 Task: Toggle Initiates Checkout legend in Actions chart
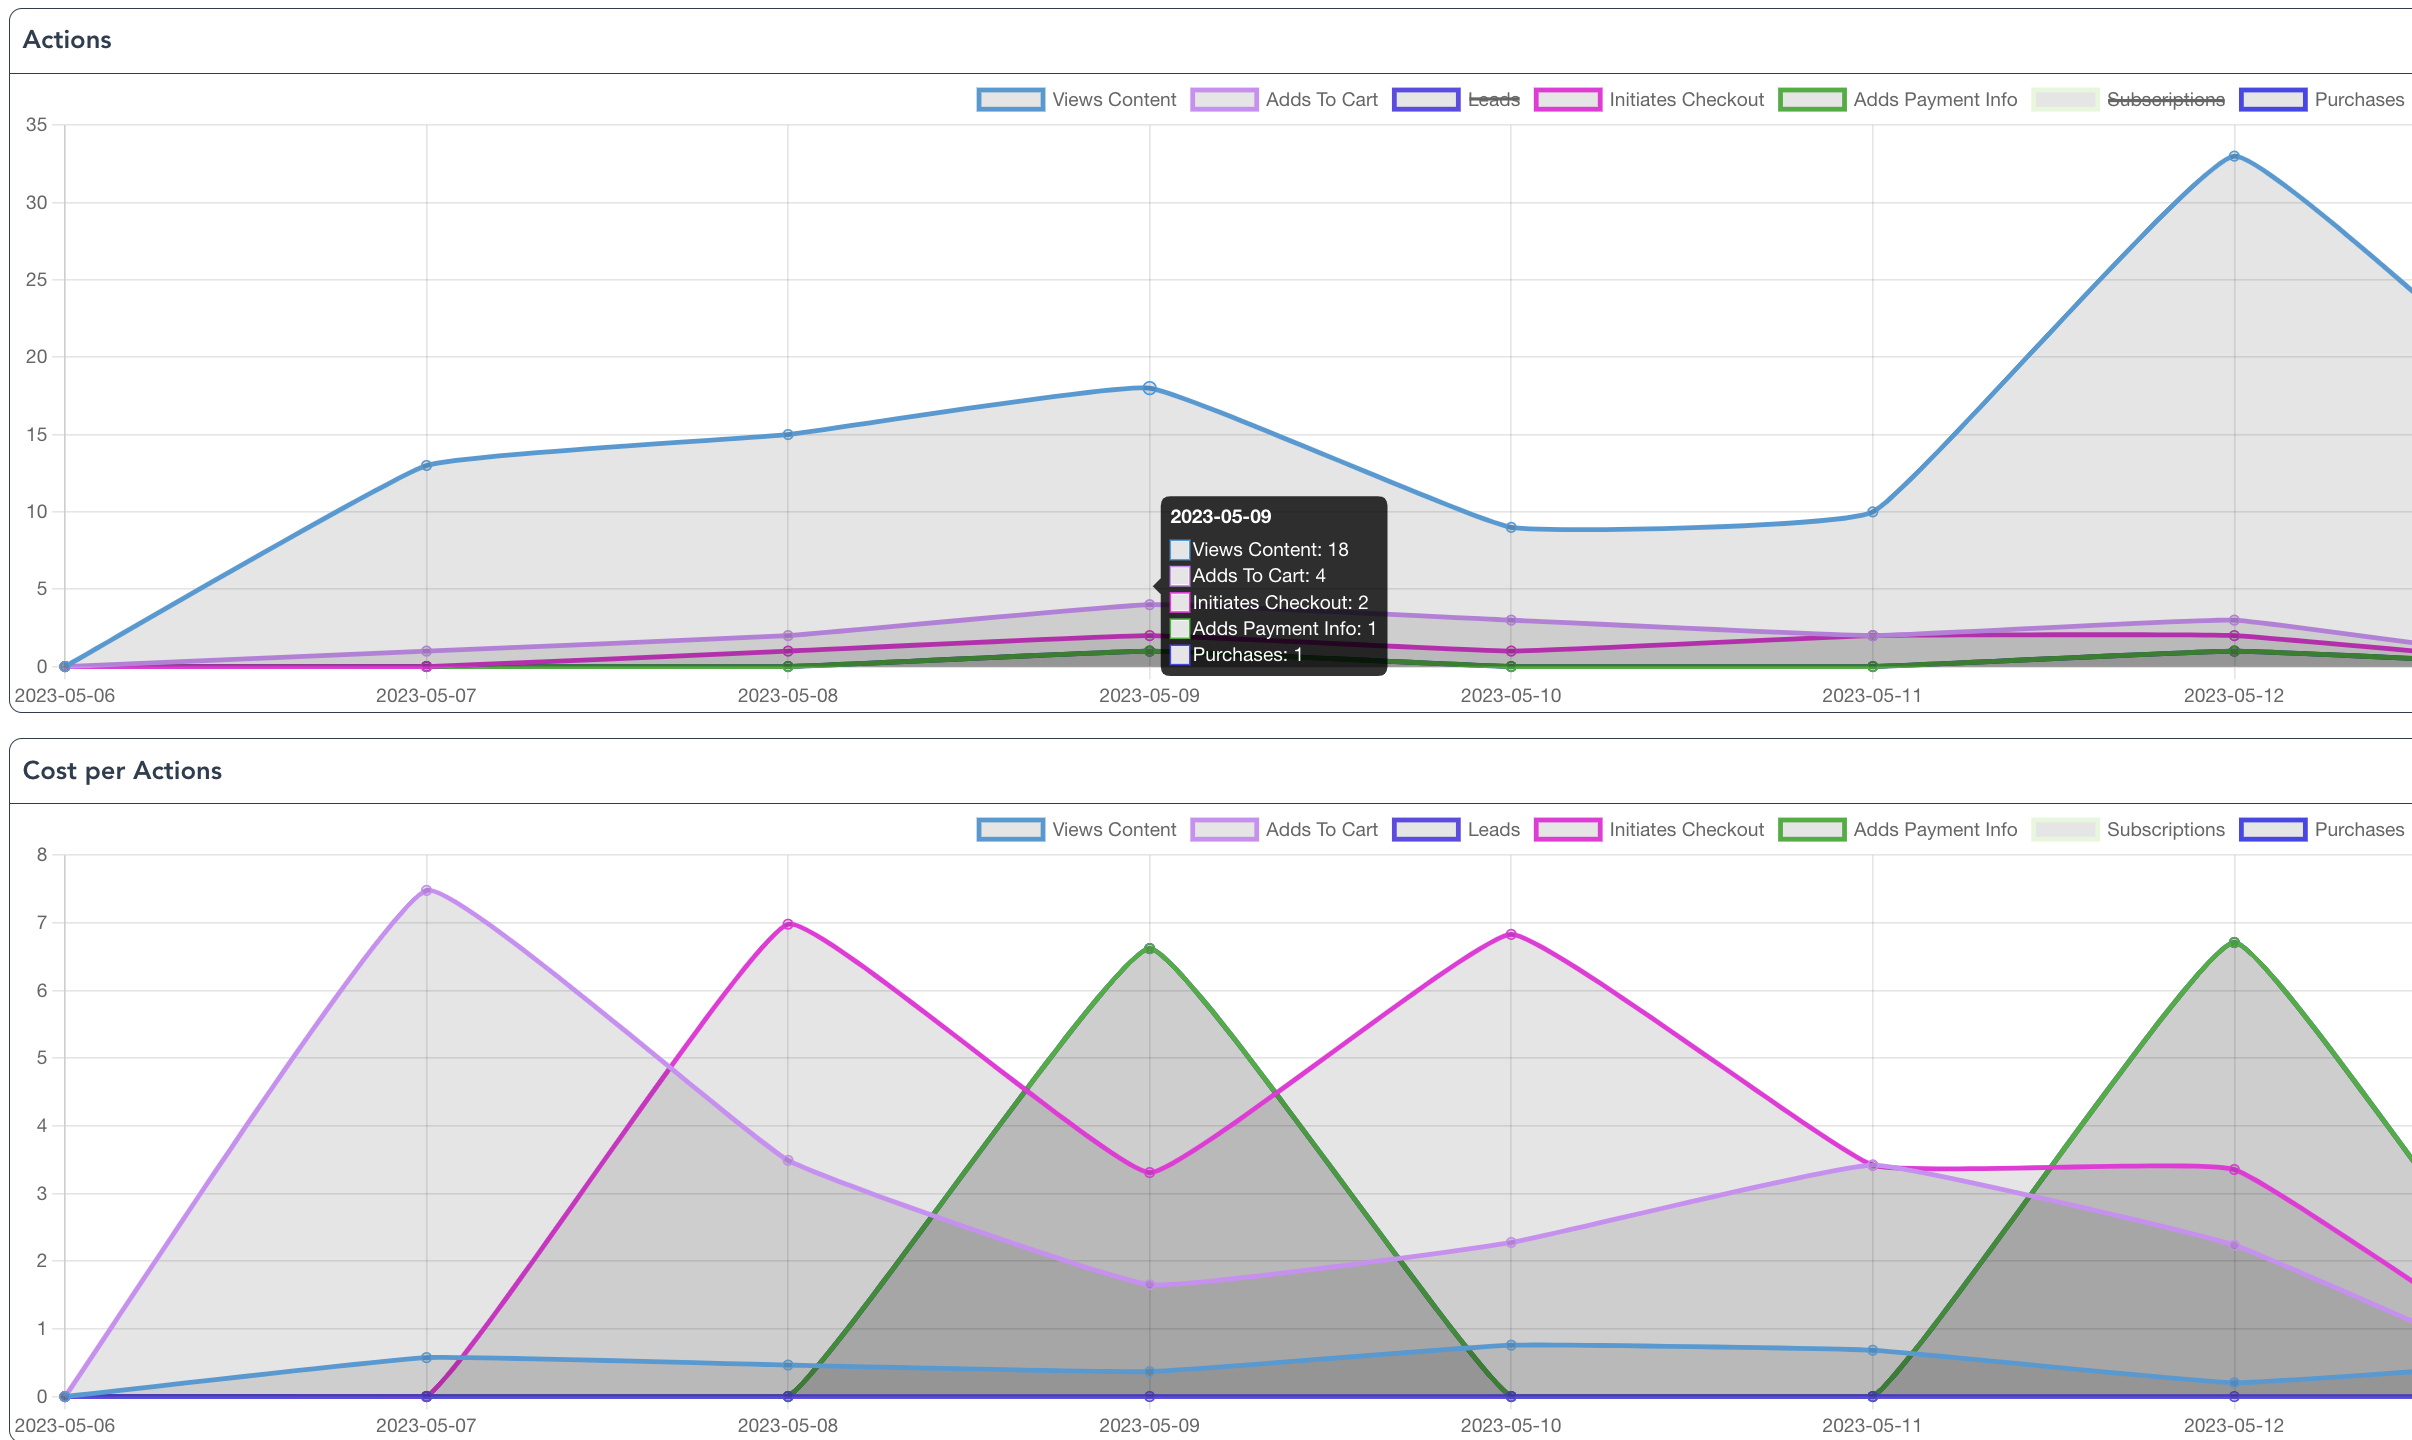coord(1685,100)
